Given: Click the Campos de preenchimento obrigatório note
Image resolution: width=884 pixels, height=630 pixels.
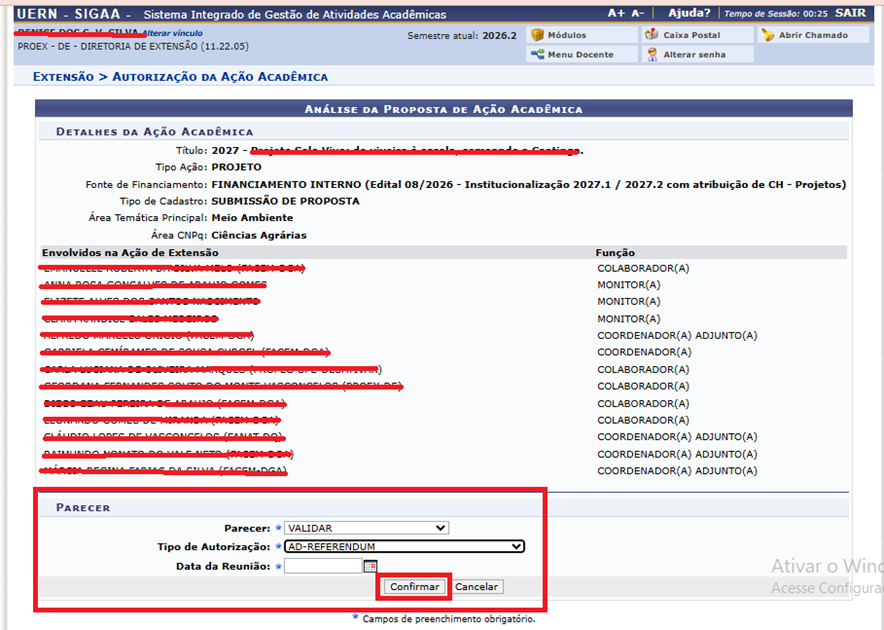Looking at the screenshot, I should 449,619.
